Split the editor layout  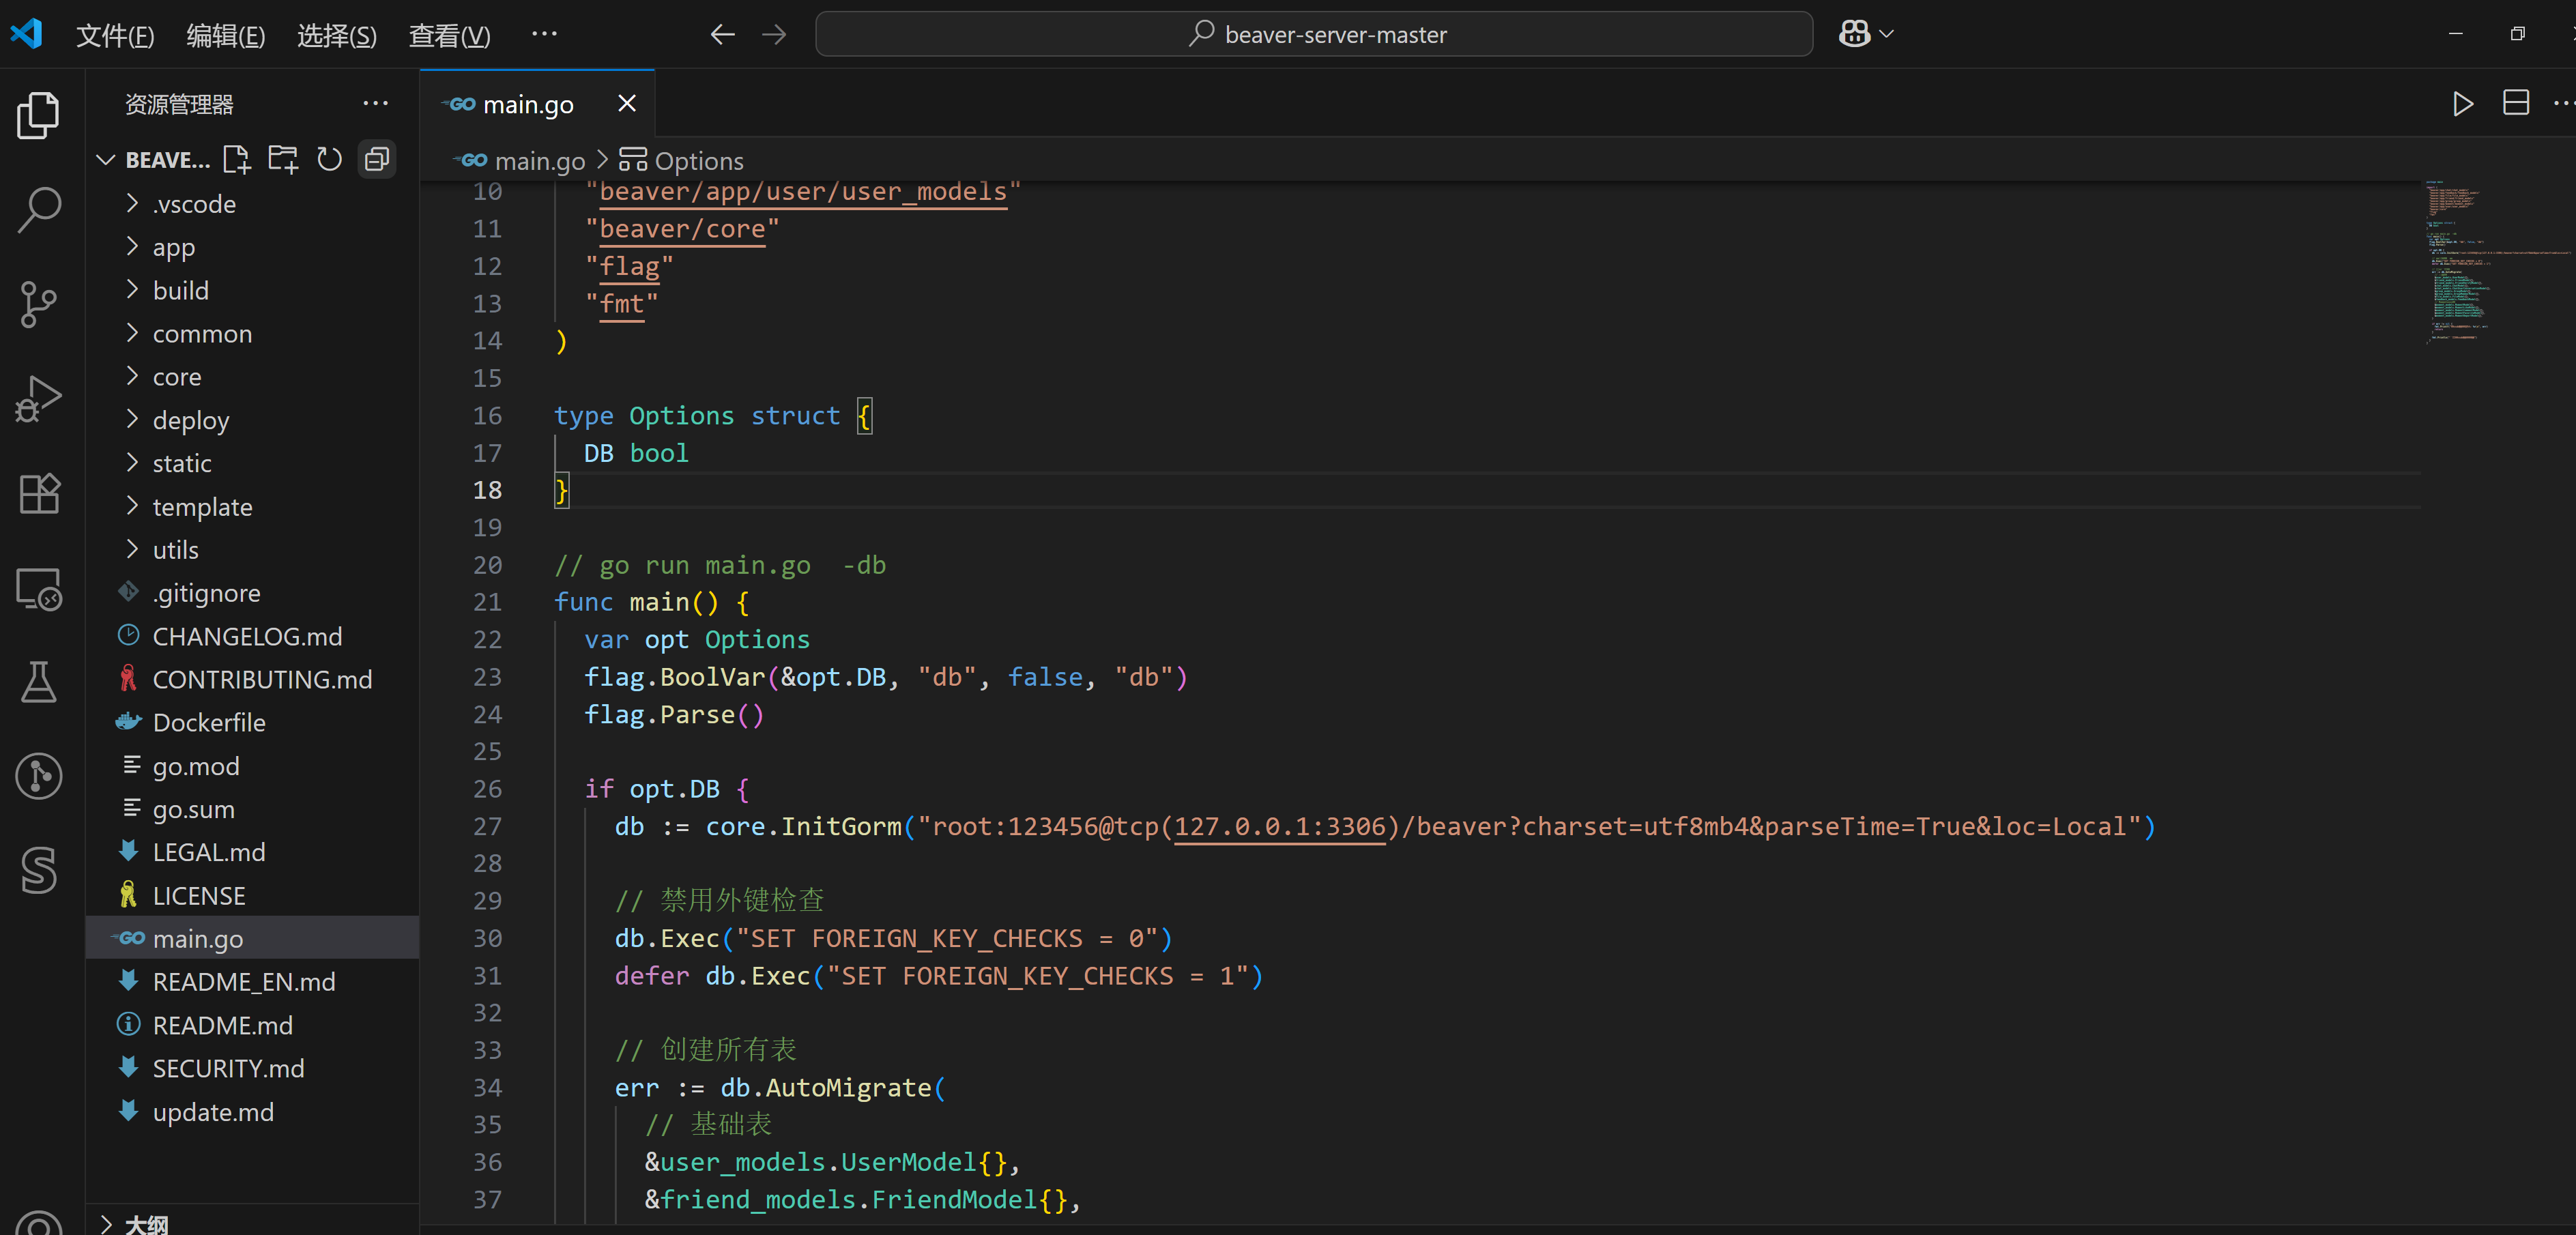pyautogui.click(x=2516, y=103)
